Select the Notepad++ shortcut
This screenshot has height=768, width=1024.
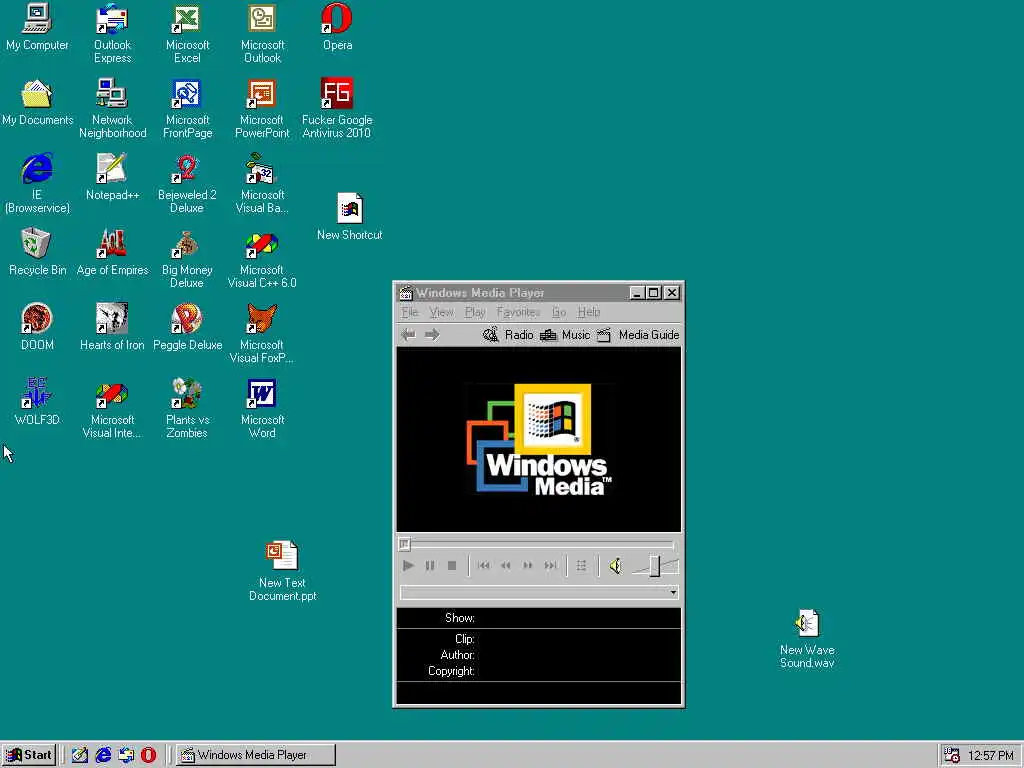pos(112,177)
